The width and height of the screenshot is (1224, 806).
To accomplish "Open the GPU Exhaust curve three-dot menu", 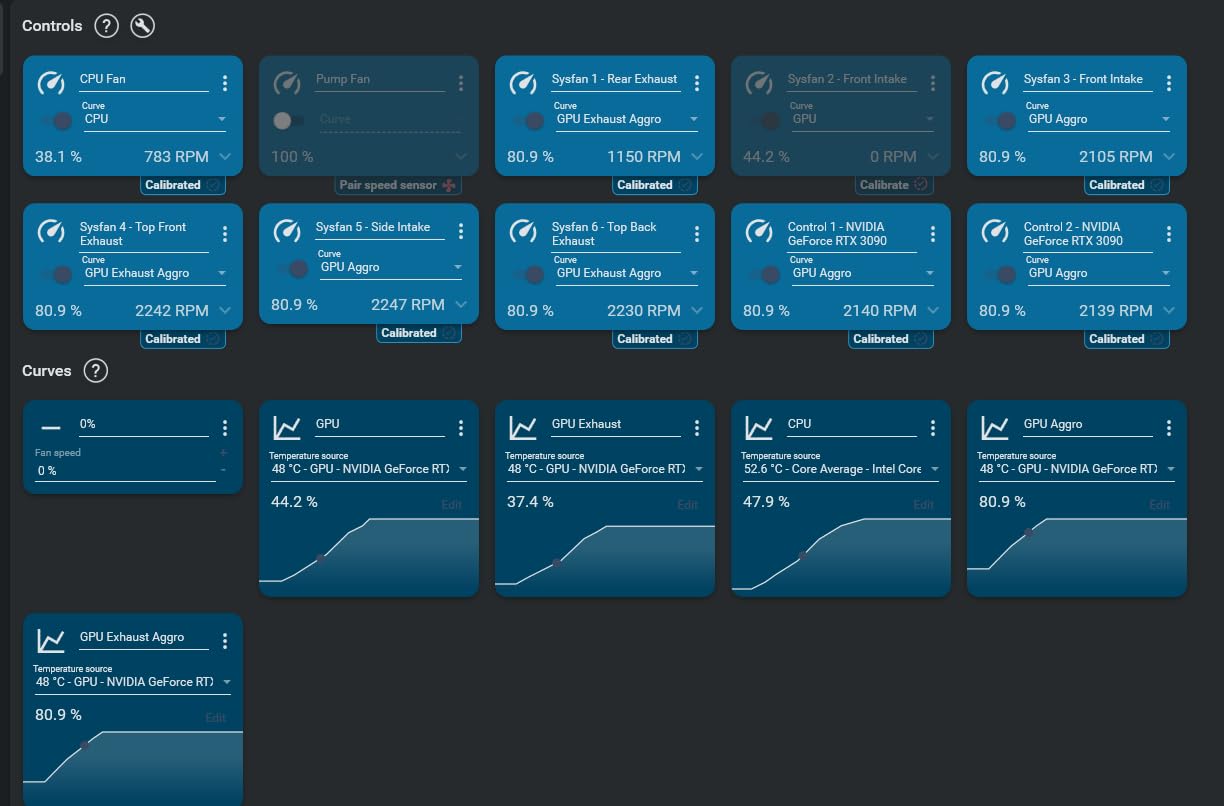I will pyautogui.click(x=697, y=428).
